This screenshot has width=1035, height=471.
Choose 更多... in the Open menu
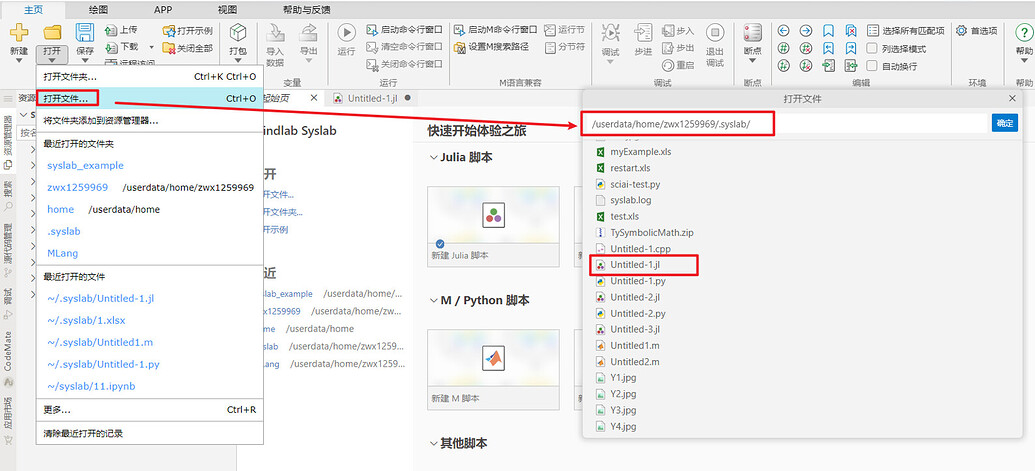150,410
